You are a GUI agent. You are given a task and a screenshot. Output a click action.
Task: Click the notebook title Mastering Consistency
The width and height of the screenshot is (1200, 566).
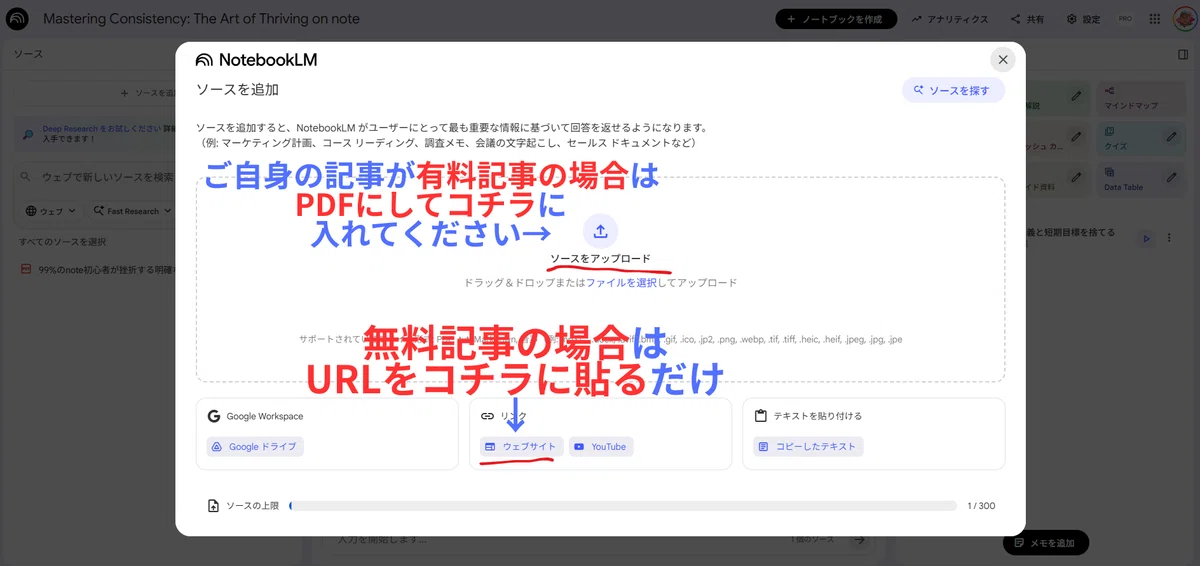[201, 19]
